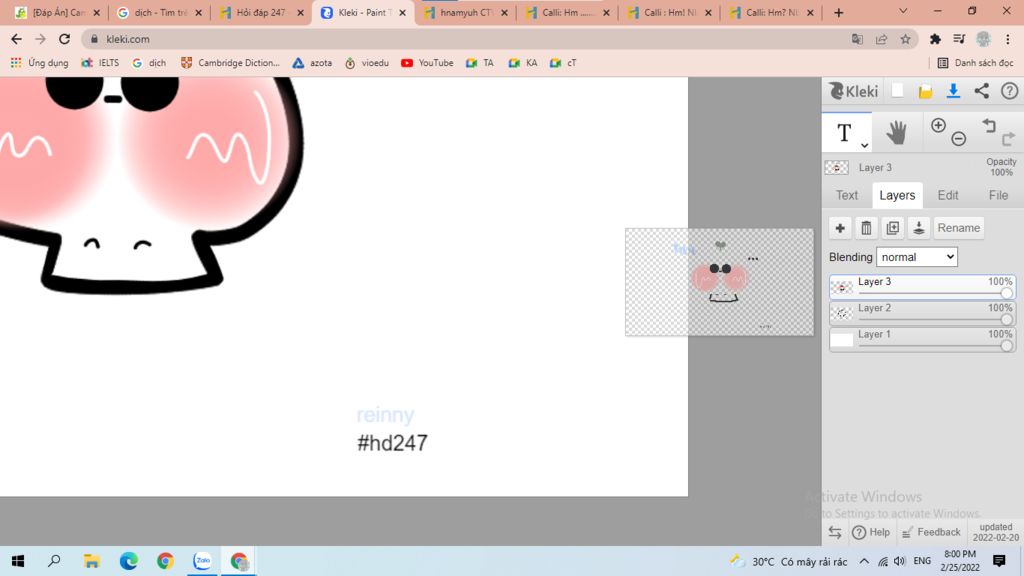
Task: Select Layer 1 in the layer list
Action: click(922, 339)
